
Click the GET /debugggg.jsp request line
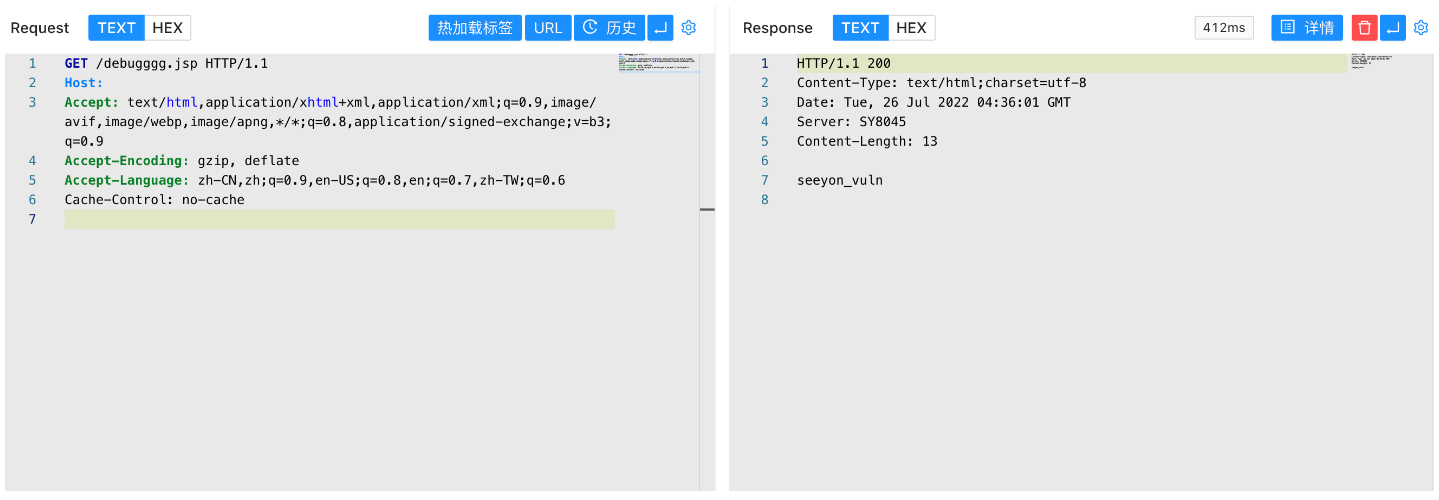(166, 63)
